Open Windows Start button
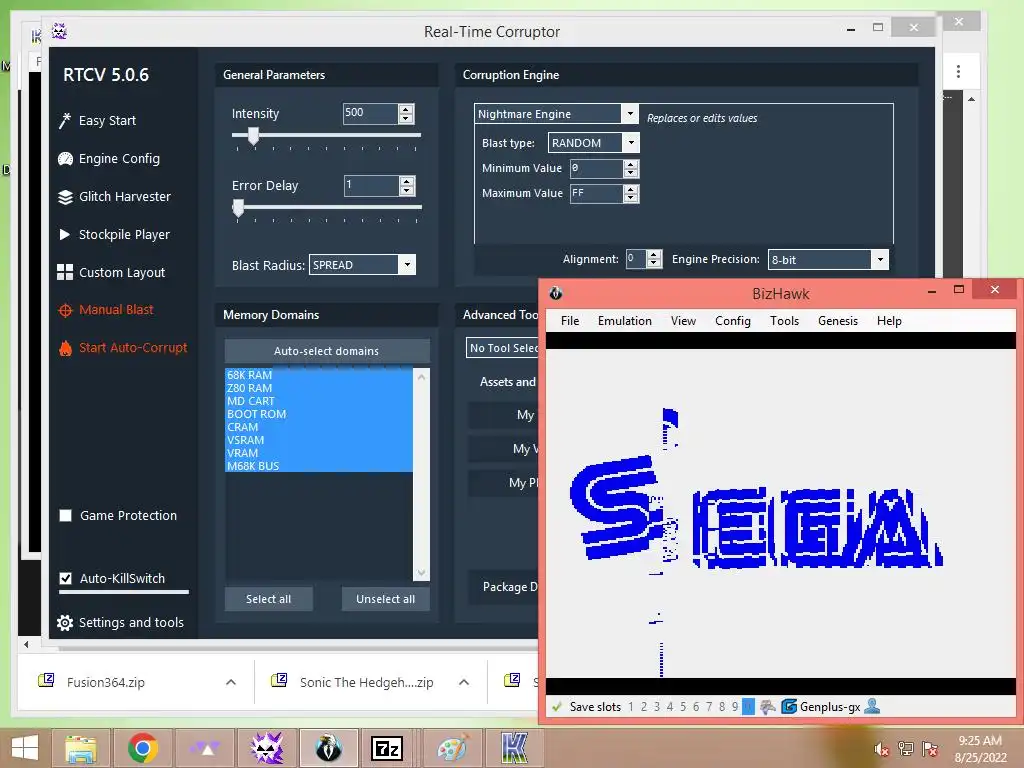Screen dimensions: 1024x768 25,748
